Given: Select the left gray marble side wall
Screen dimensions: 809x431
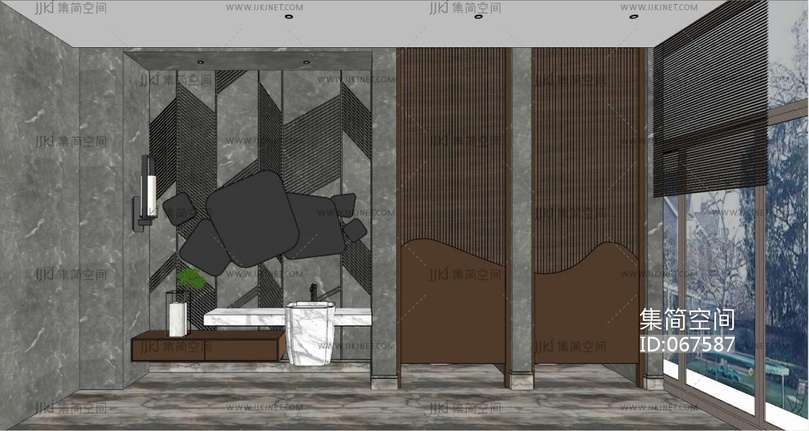Looking at the screenshot, I should click(x=40, y=220).
